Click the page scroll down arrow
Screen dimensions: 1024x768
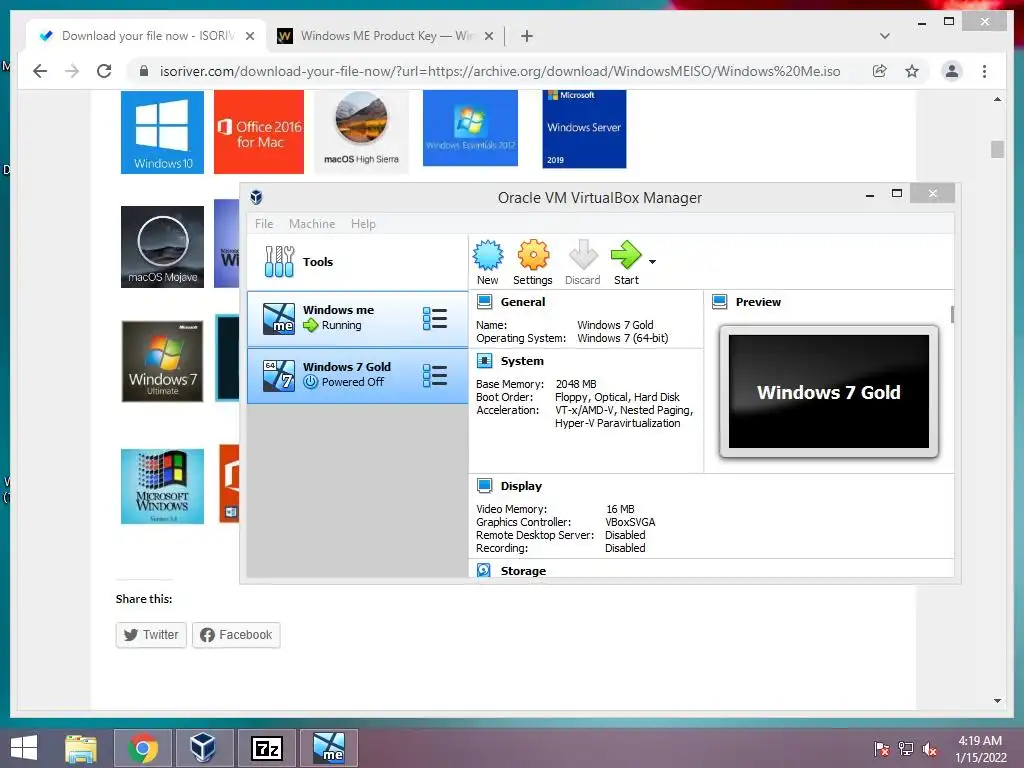click(x=997, y=701)
